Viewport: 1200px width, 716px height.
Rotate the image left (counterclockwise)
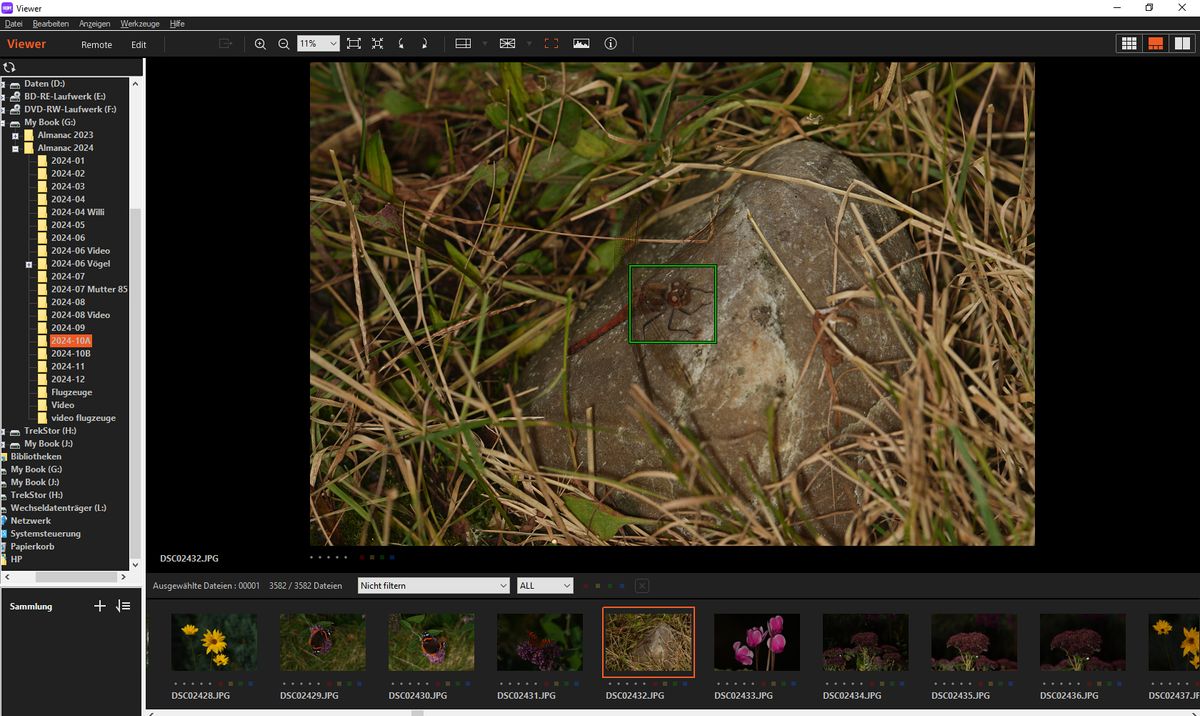pyautogui.click(x=401, y=44)
